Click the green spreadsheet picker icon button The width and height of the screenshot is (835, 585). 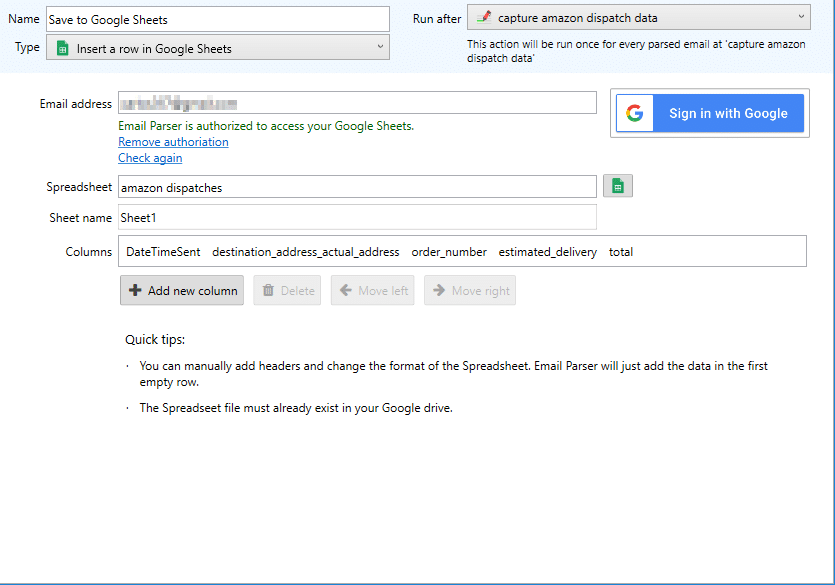click(618, 186)
